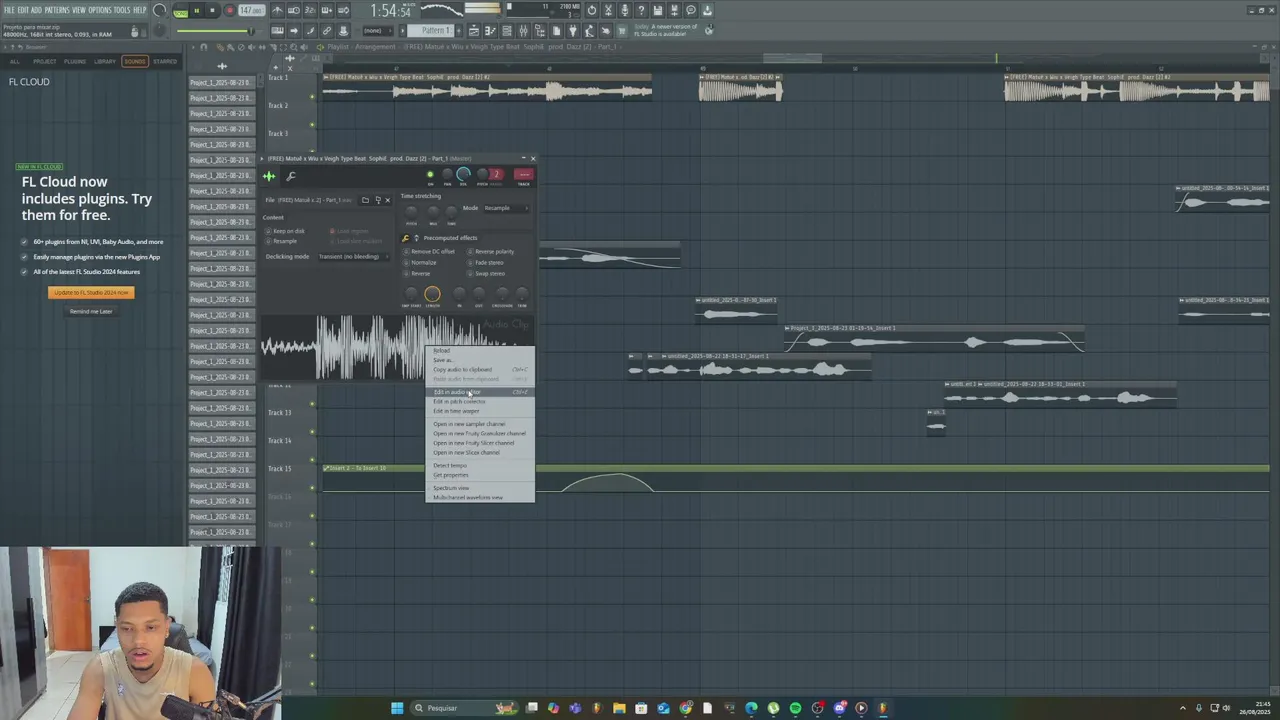Choose Edit in pitch corrector entry

click(480, 401)
